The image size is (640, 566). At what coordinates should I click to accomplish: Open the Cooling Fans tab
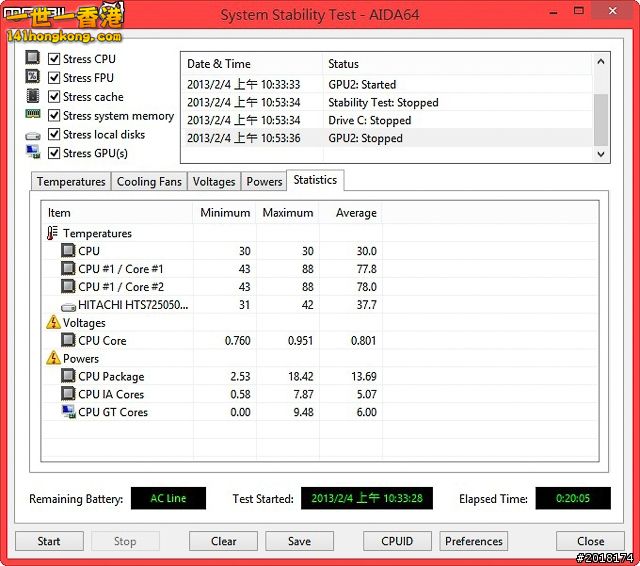click(149, 182)
